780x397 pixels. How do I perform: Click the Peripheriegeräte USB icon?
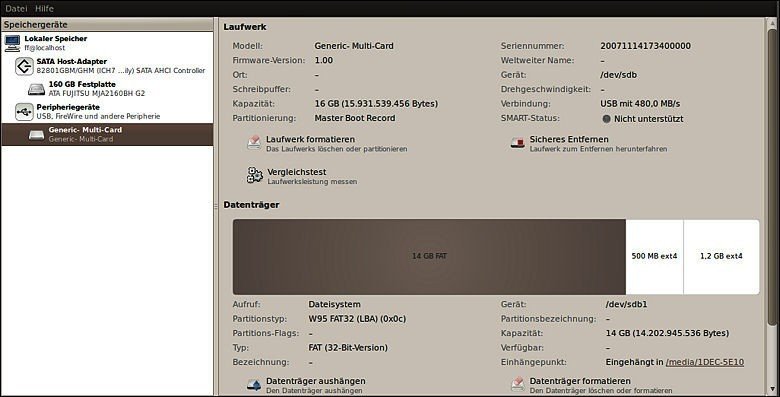24,111
